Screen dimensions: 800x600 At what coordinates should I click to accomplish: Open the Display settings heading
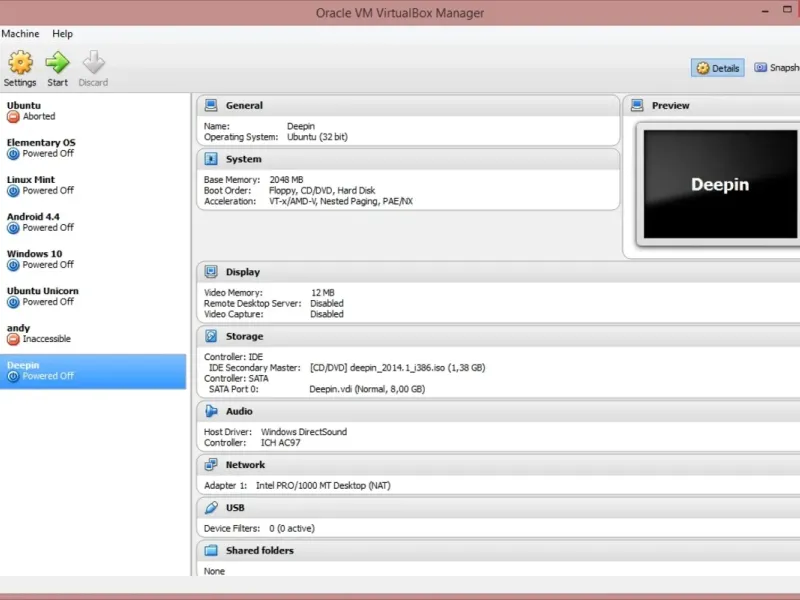point(243,272)
